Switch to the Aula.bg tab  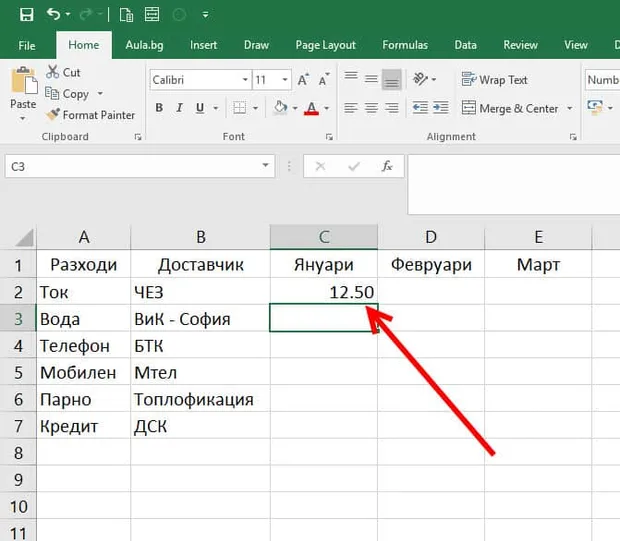(x=144, y=45)
